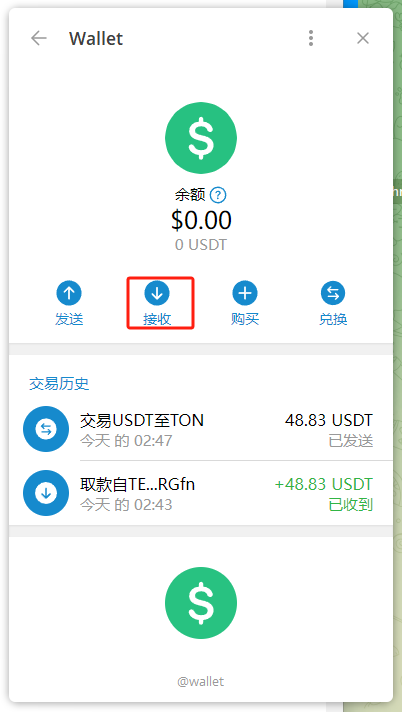
Task: Click the @wallet handle link
Action: pyautogui.click(x=201, y=682)
